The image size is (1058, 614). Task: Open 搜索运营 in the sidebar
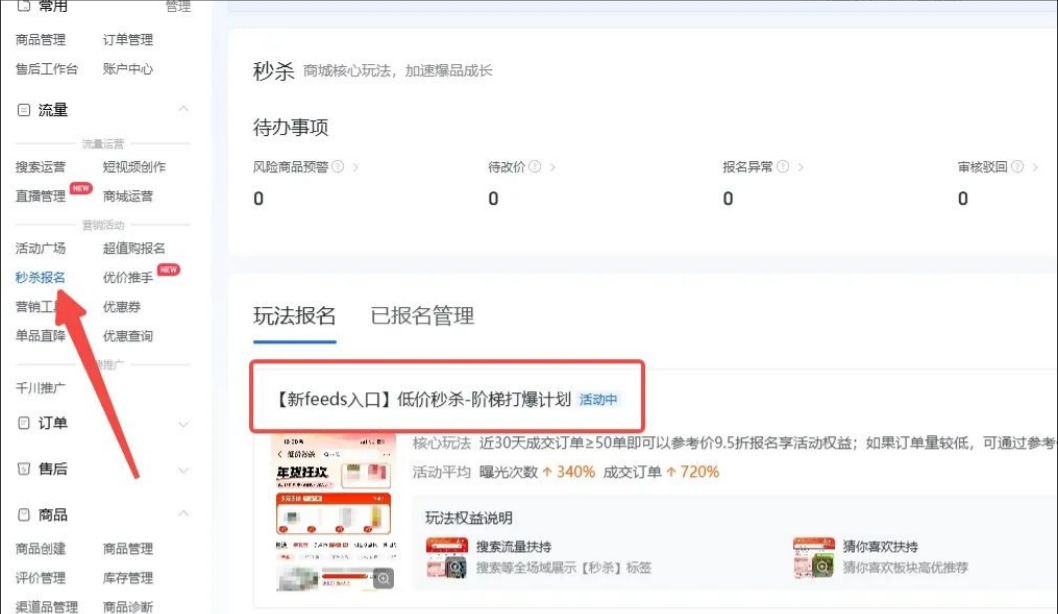point(40,167)
